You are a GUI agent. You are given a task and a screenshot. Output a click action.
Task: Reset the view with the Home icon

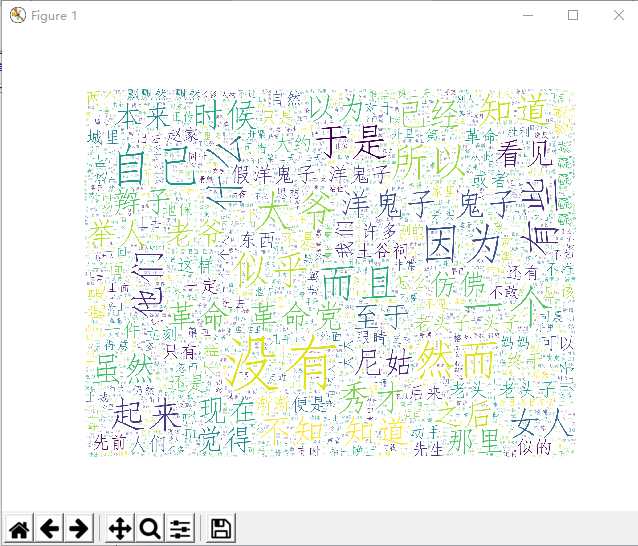(x=19, y=528)
